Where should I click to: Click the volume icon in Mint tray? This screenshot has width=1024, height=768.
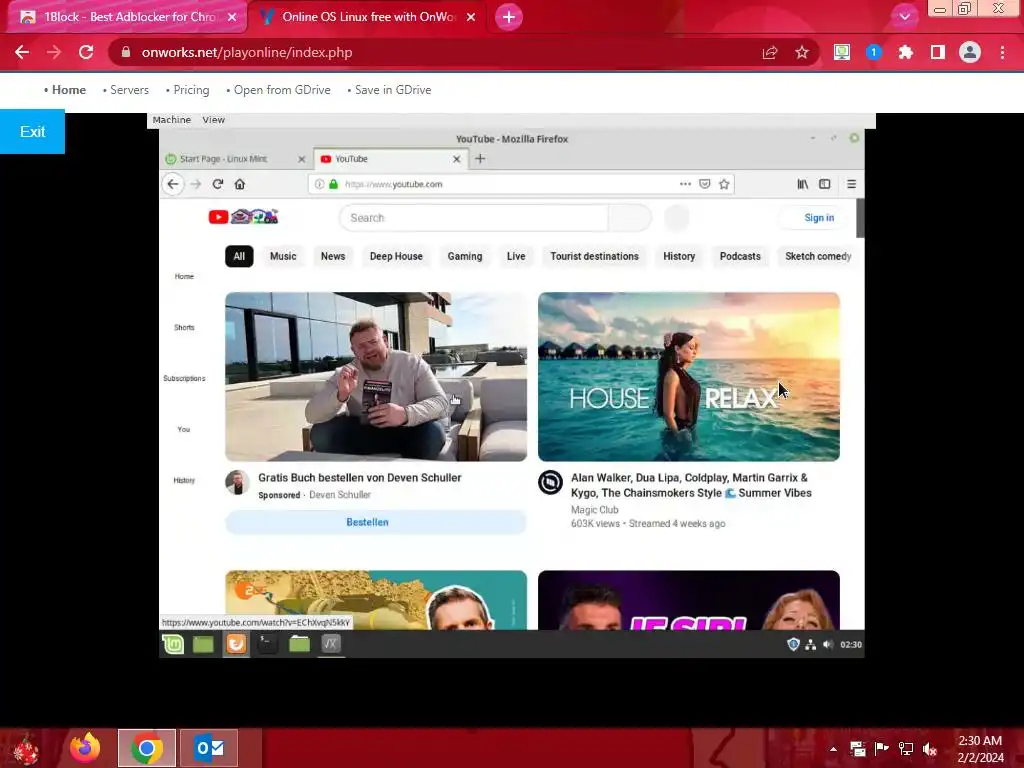point(828,645)
